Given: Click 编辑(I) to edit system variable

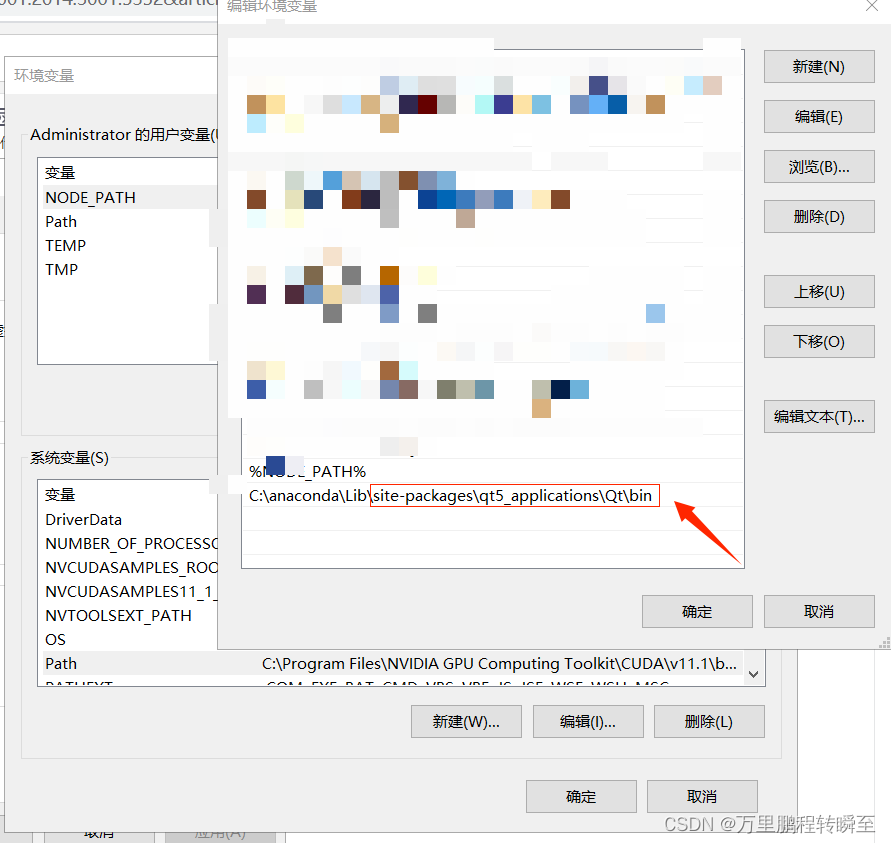Looking at the screenshot, I should pyautogui.click(x=588, y=721).
